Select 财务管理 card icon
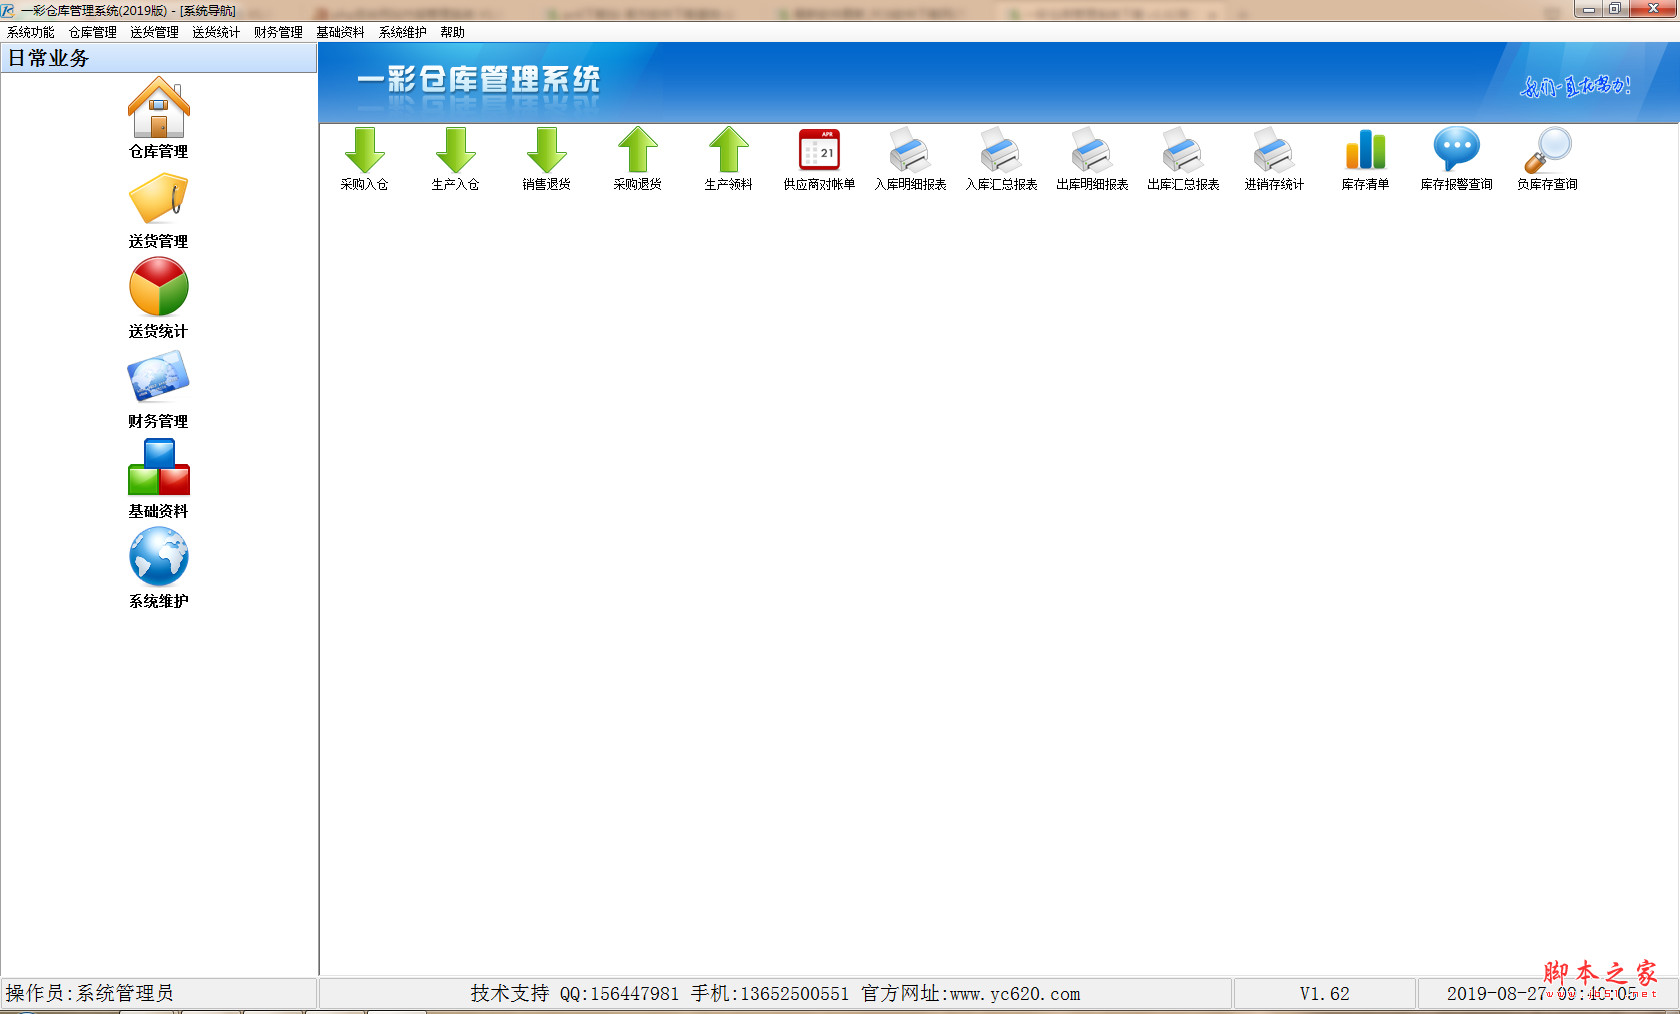 (158, 377)
